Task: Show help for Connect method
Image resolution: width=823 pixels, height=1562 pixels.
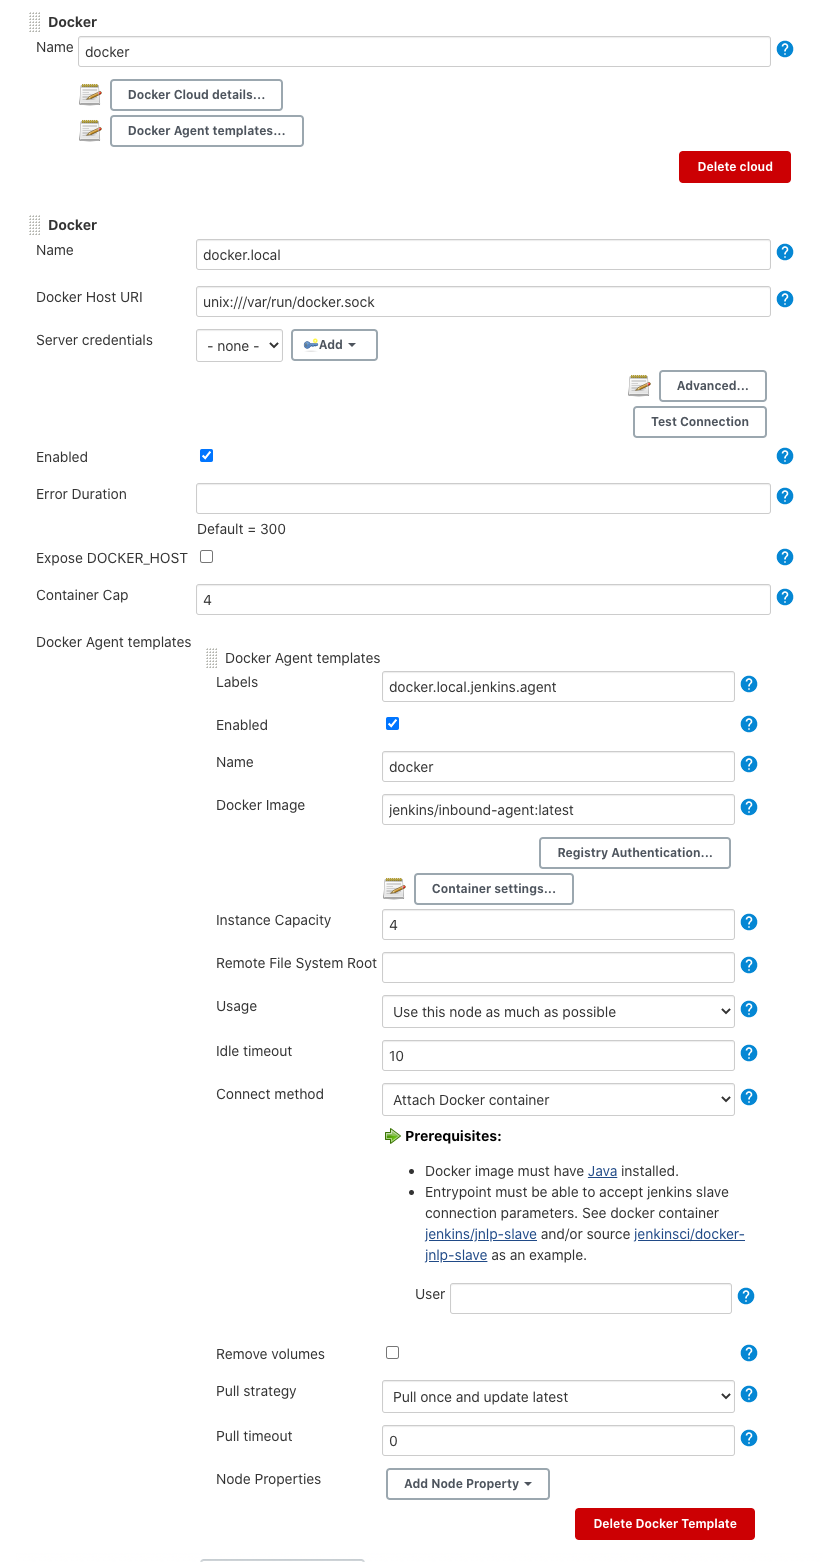Action: pos(749,1097)
